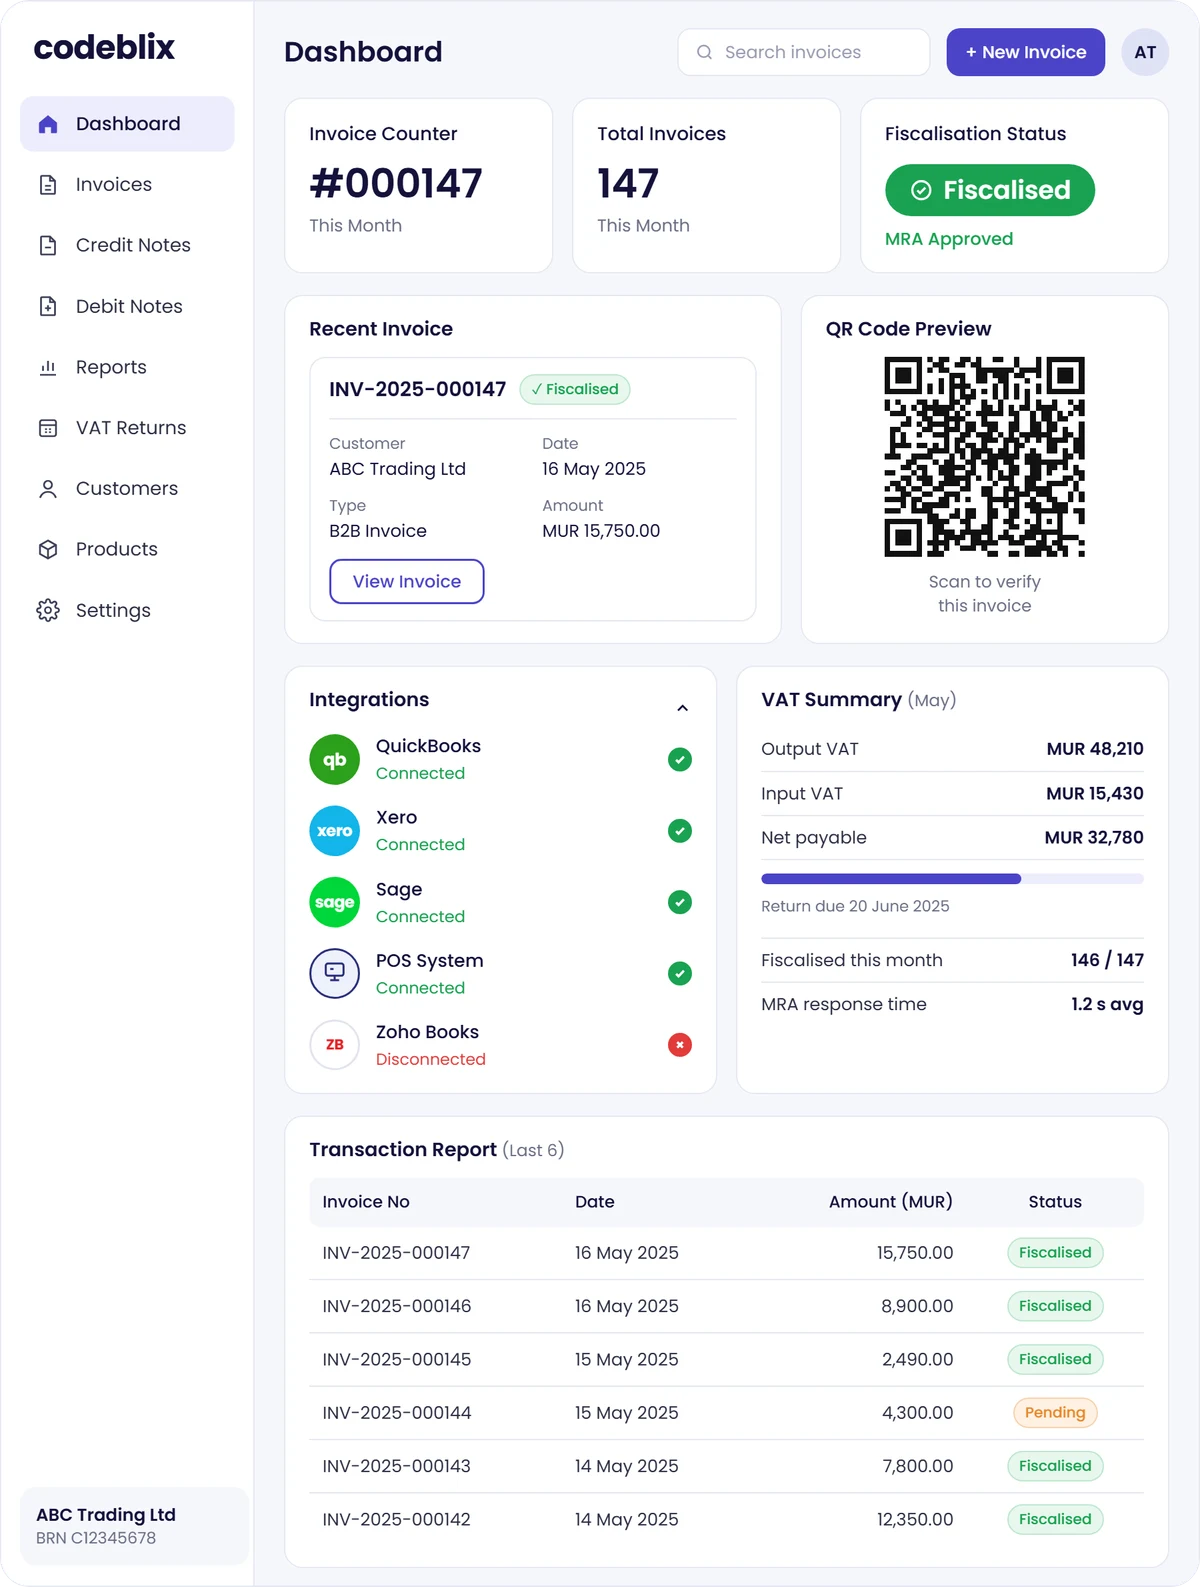Click the VAT return progress bar
This screenshot has width=1200, height=1587.
click(x=952, y=879)
